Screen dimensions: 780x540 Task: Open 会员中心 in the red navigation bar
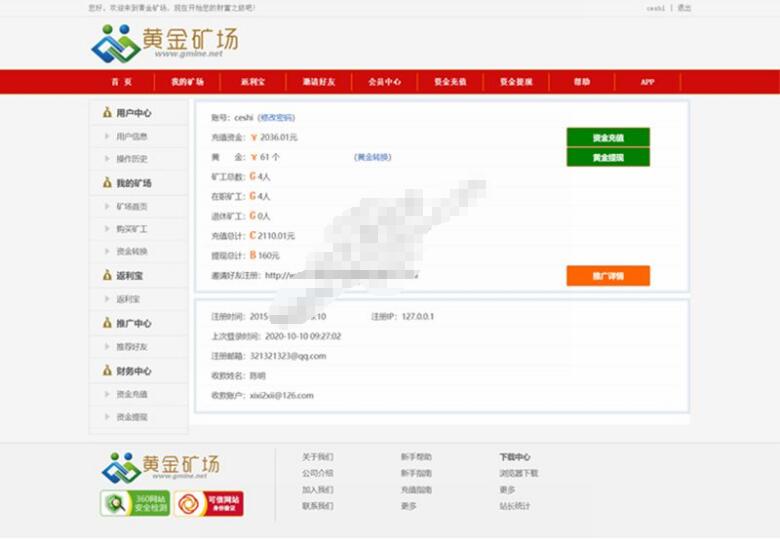[x=385, y=82]
